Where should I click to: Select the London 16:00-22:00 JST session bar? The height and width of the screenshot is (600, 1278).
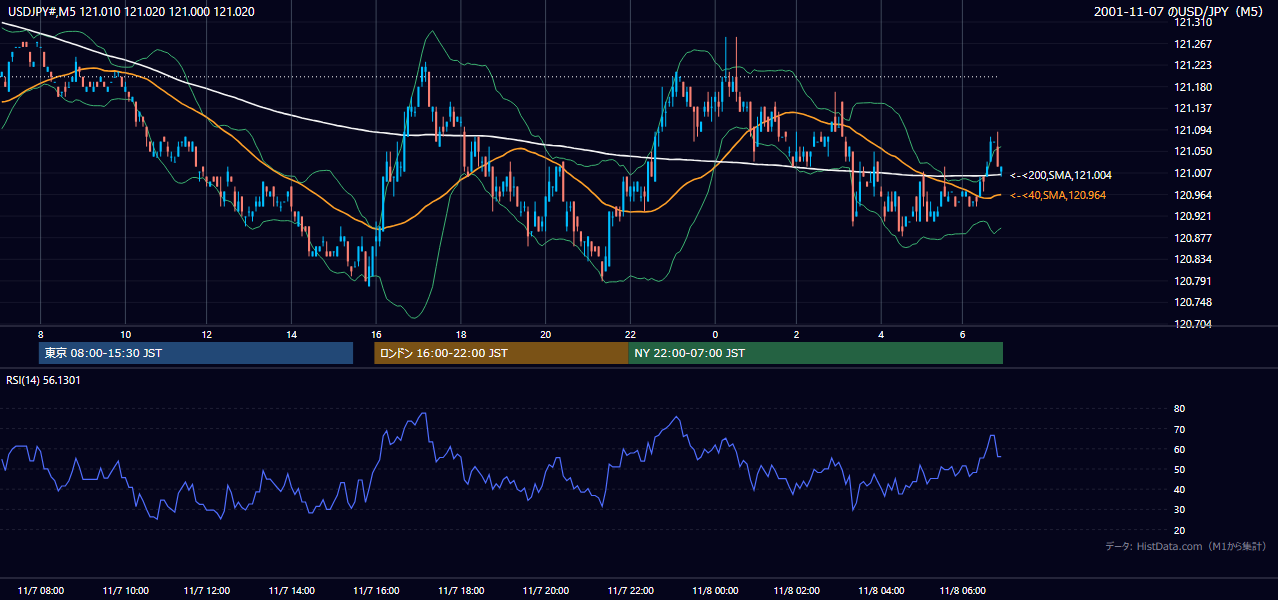click(x=501, y=353)
